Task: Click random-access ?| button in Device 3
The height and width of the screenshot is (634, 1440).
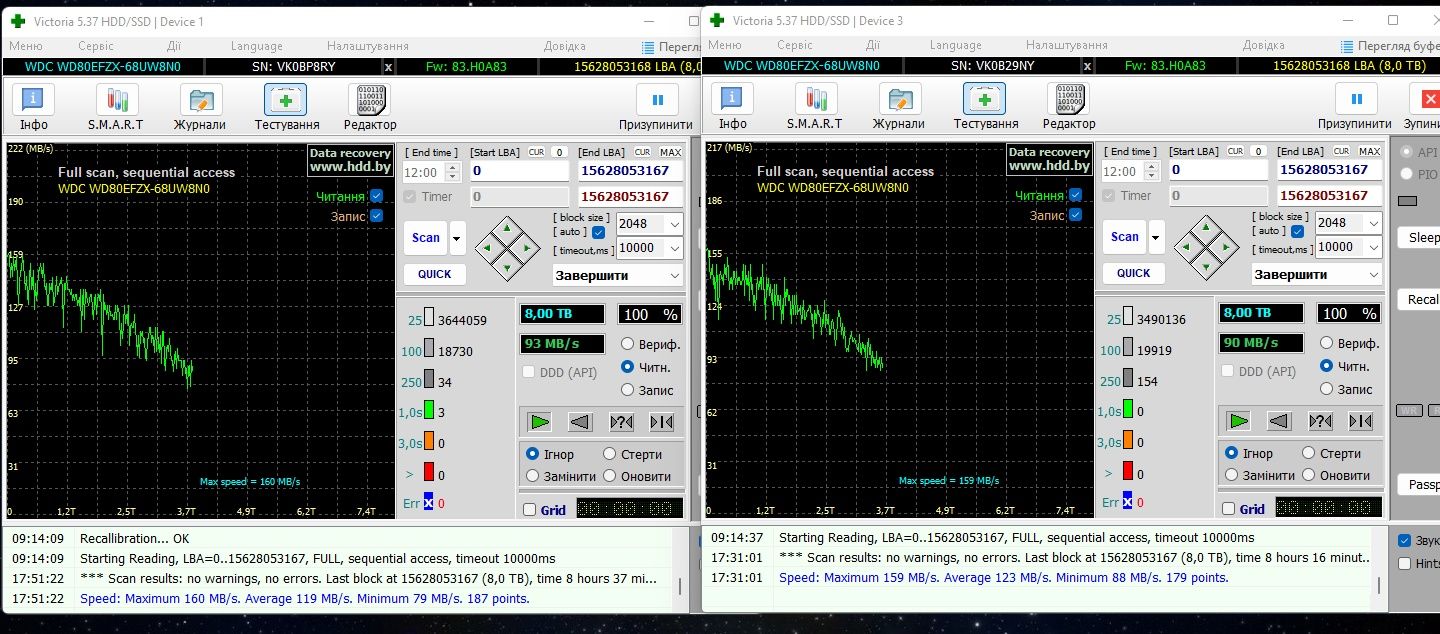Action: click(1320, 421)
